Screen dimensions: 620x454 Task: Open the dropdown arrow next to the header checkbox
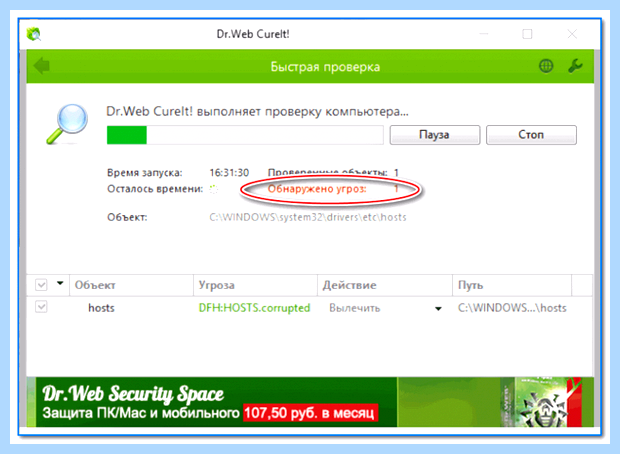coord(60,283)
